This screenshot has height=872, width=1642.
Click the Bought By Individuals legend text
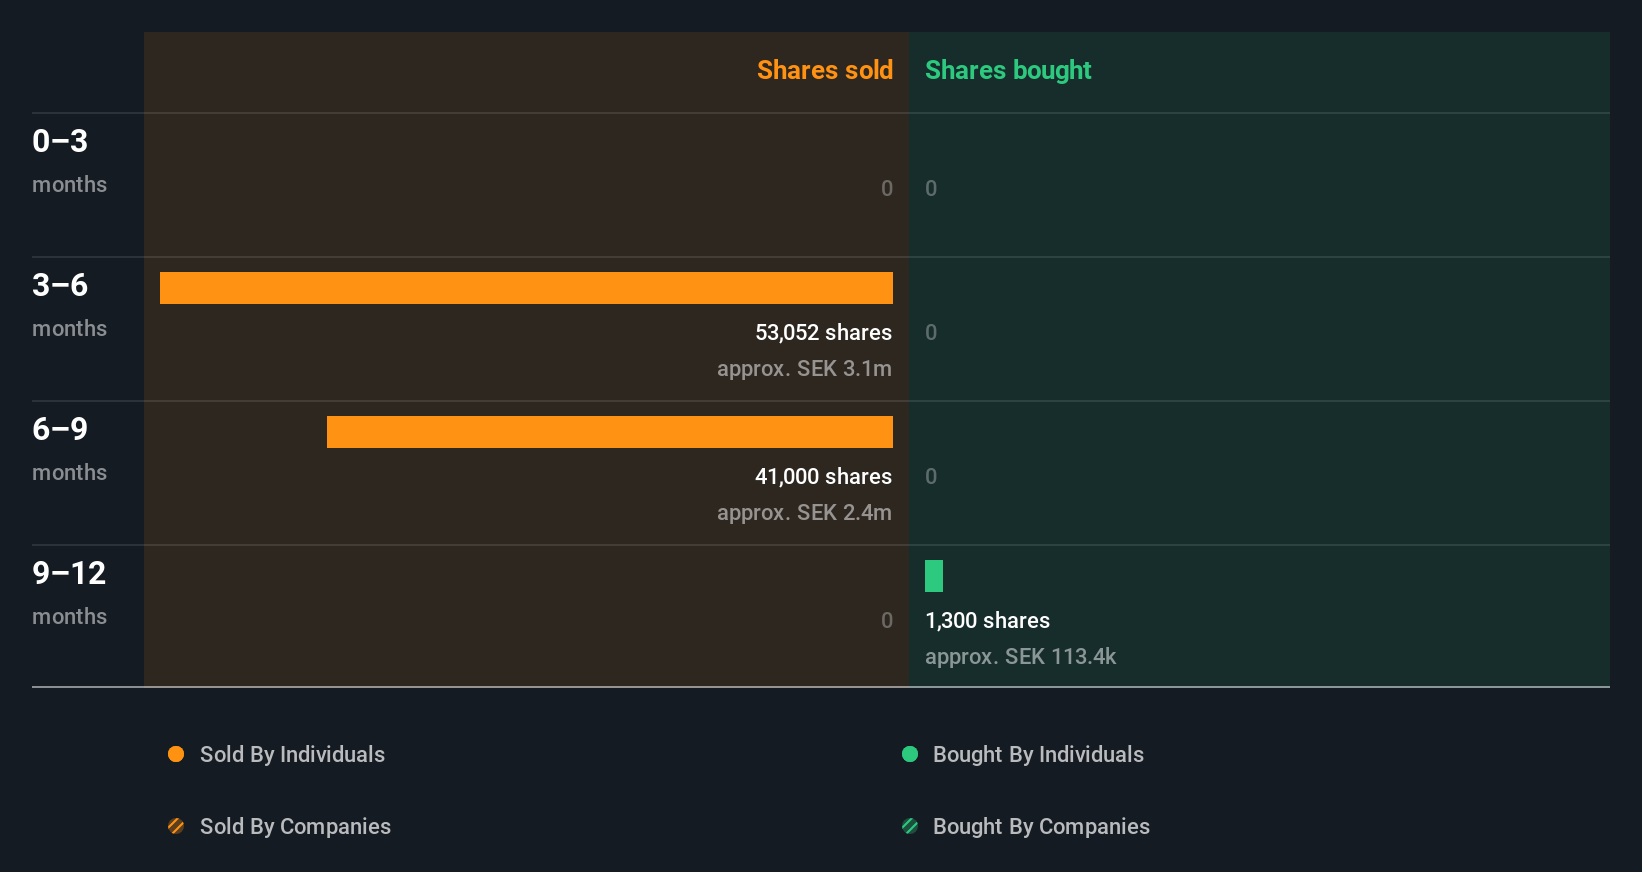pyautogui.click(x=1038, y=754)
